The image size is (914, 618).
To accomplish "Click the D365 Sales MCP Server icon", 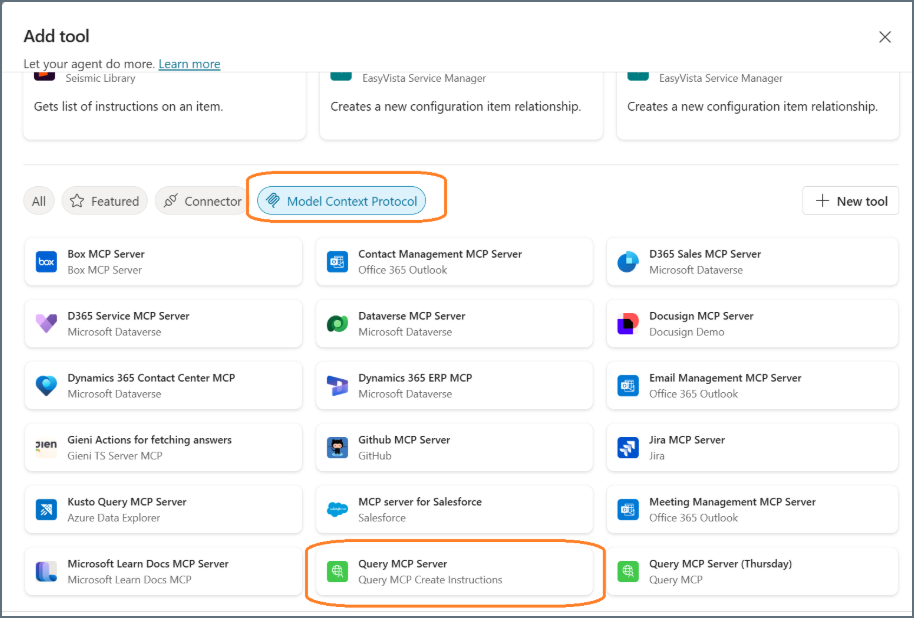I will pyautogui.click(x=628, y=262).
